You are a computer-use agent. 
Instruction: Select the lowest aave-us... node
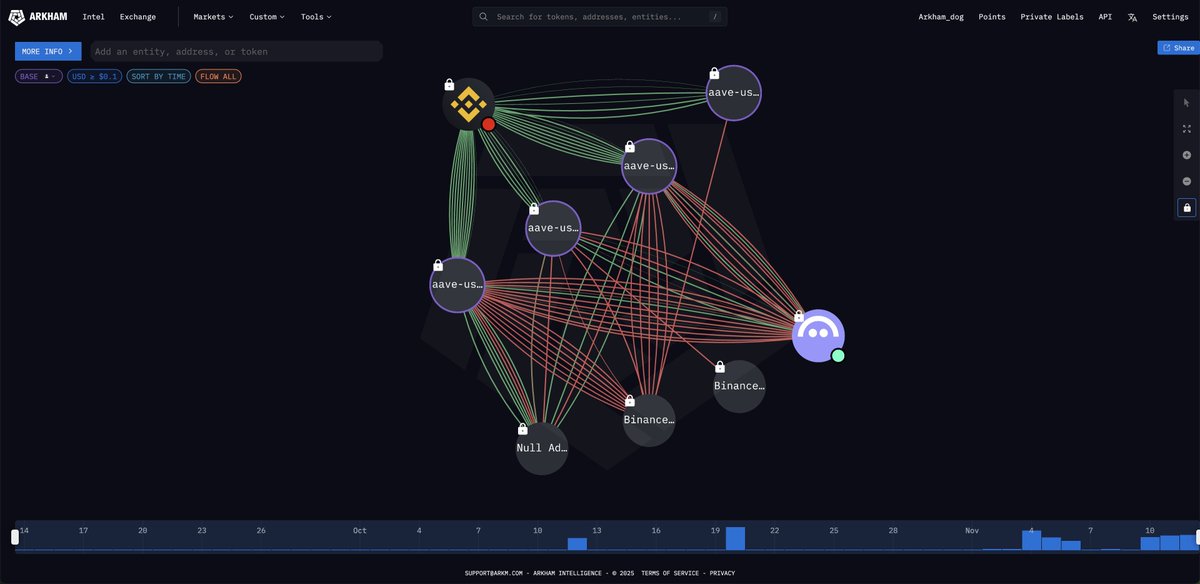pos(457,284)
